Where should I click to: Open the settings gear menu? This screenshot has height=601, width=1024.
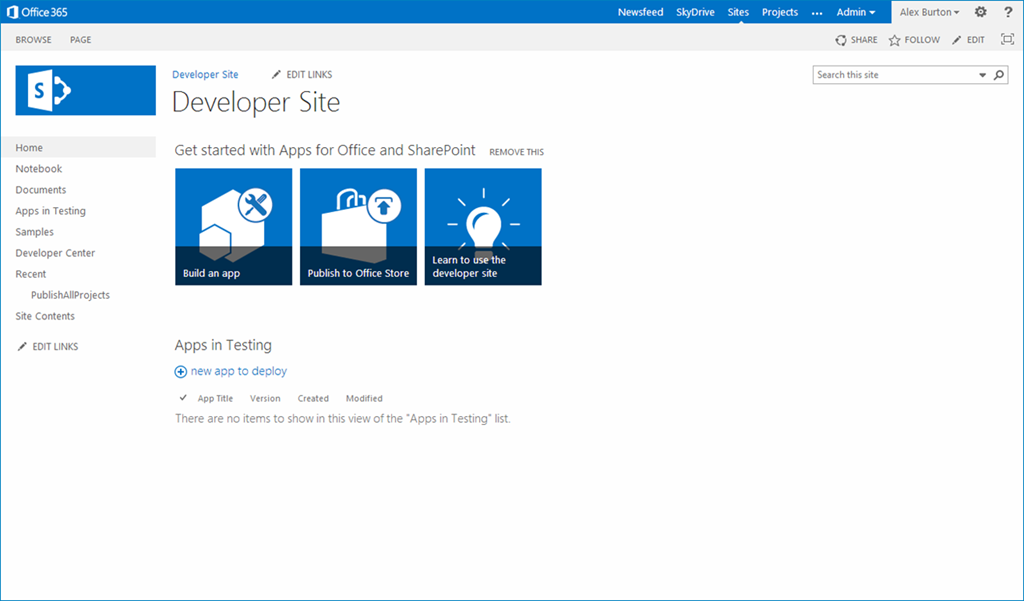click(x=980, y=12)
